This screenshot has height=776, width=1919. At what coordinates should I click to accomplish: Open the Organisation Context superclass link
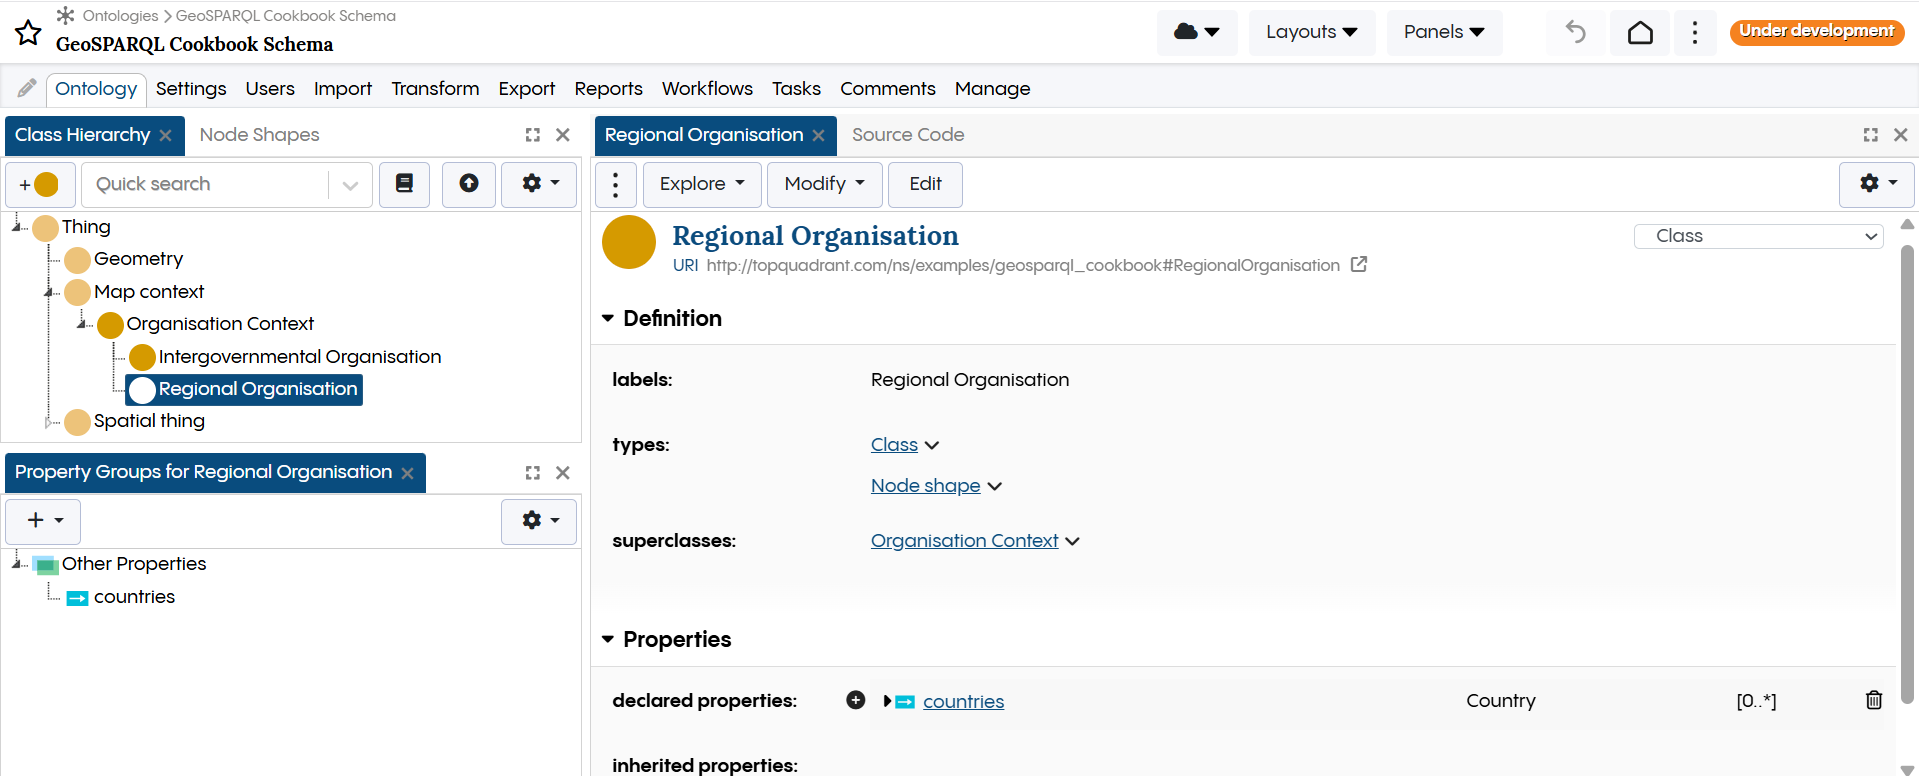pyautogui.click(x=964, y=541)
